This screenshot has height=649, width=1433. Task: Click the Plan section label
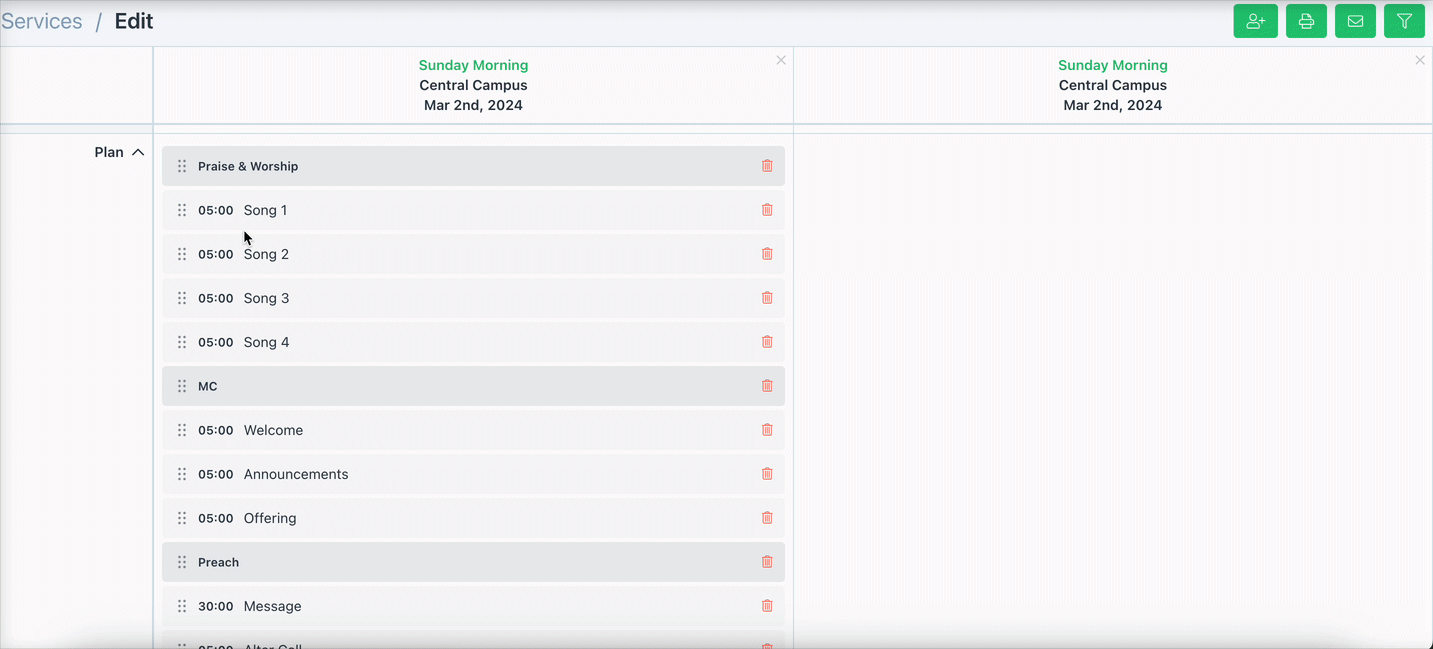click(x=109, y=152)
